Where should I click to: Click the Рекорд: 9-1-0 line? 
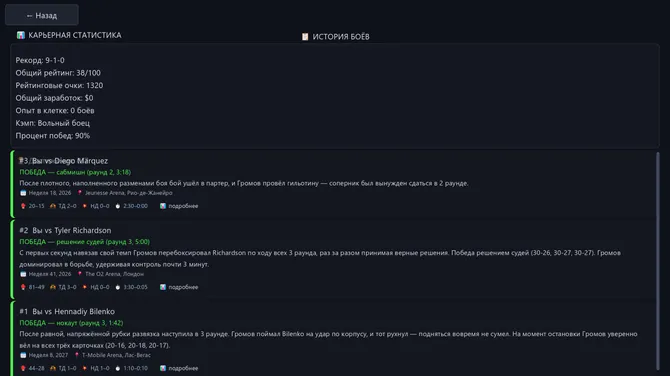[40, 60]
